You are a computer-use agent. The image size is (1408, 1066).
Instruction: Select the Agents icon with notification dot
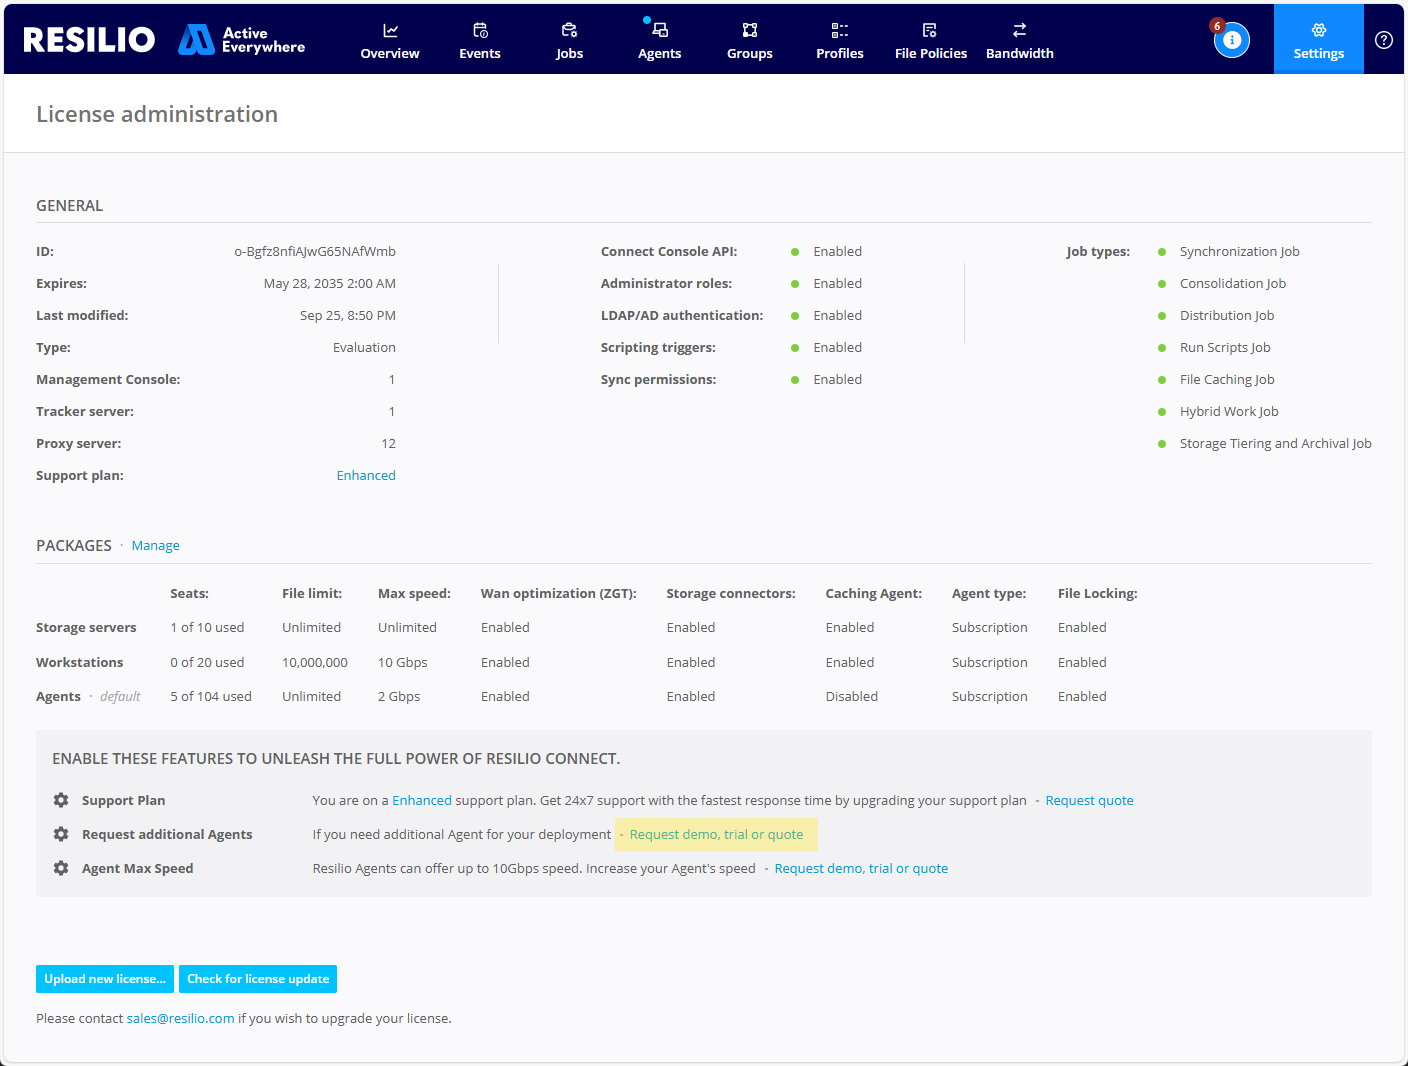pos(659,30)
